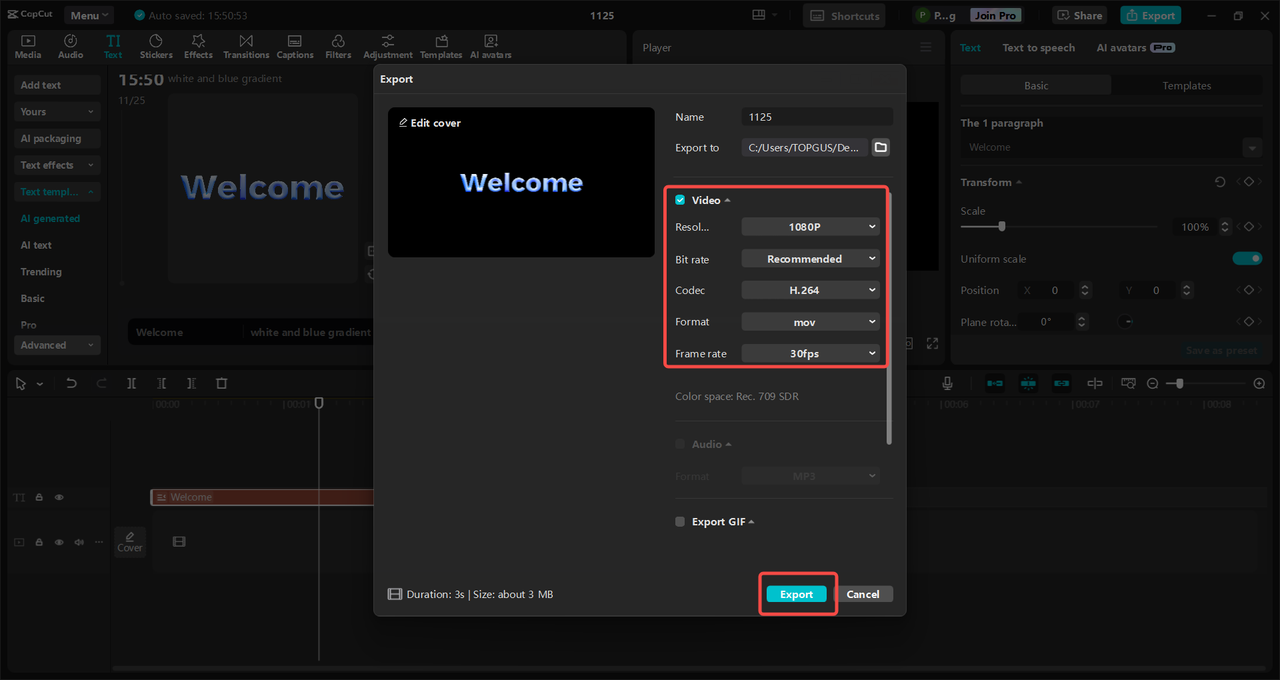Viewport: 1280px width, 680px height.
Task: Open the Media panel icon
Action: pyautogui.click(x=28, y=46)
